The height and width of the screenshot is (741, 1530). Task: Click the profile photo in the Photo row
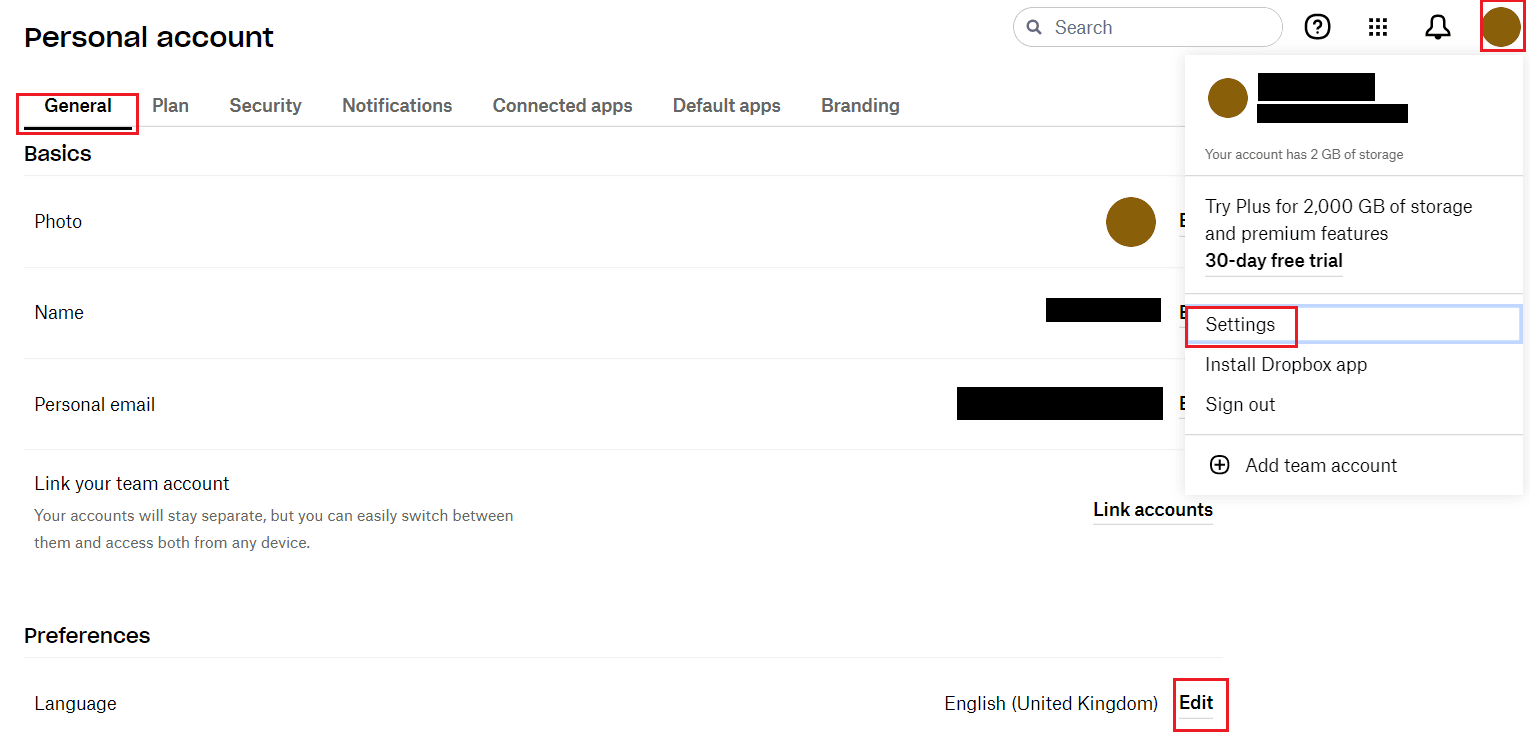[x=1131, y=222]
